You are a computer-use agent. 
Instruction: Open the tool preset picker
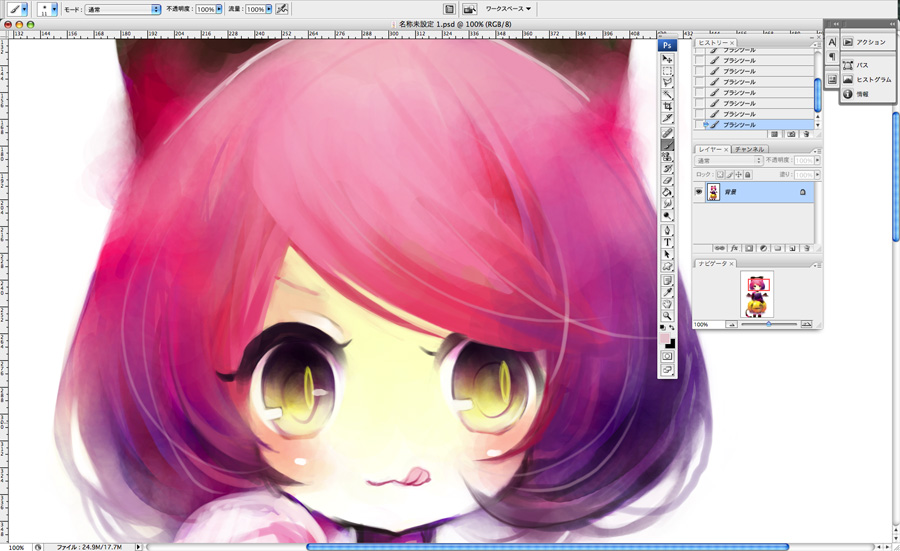point(17,9)
